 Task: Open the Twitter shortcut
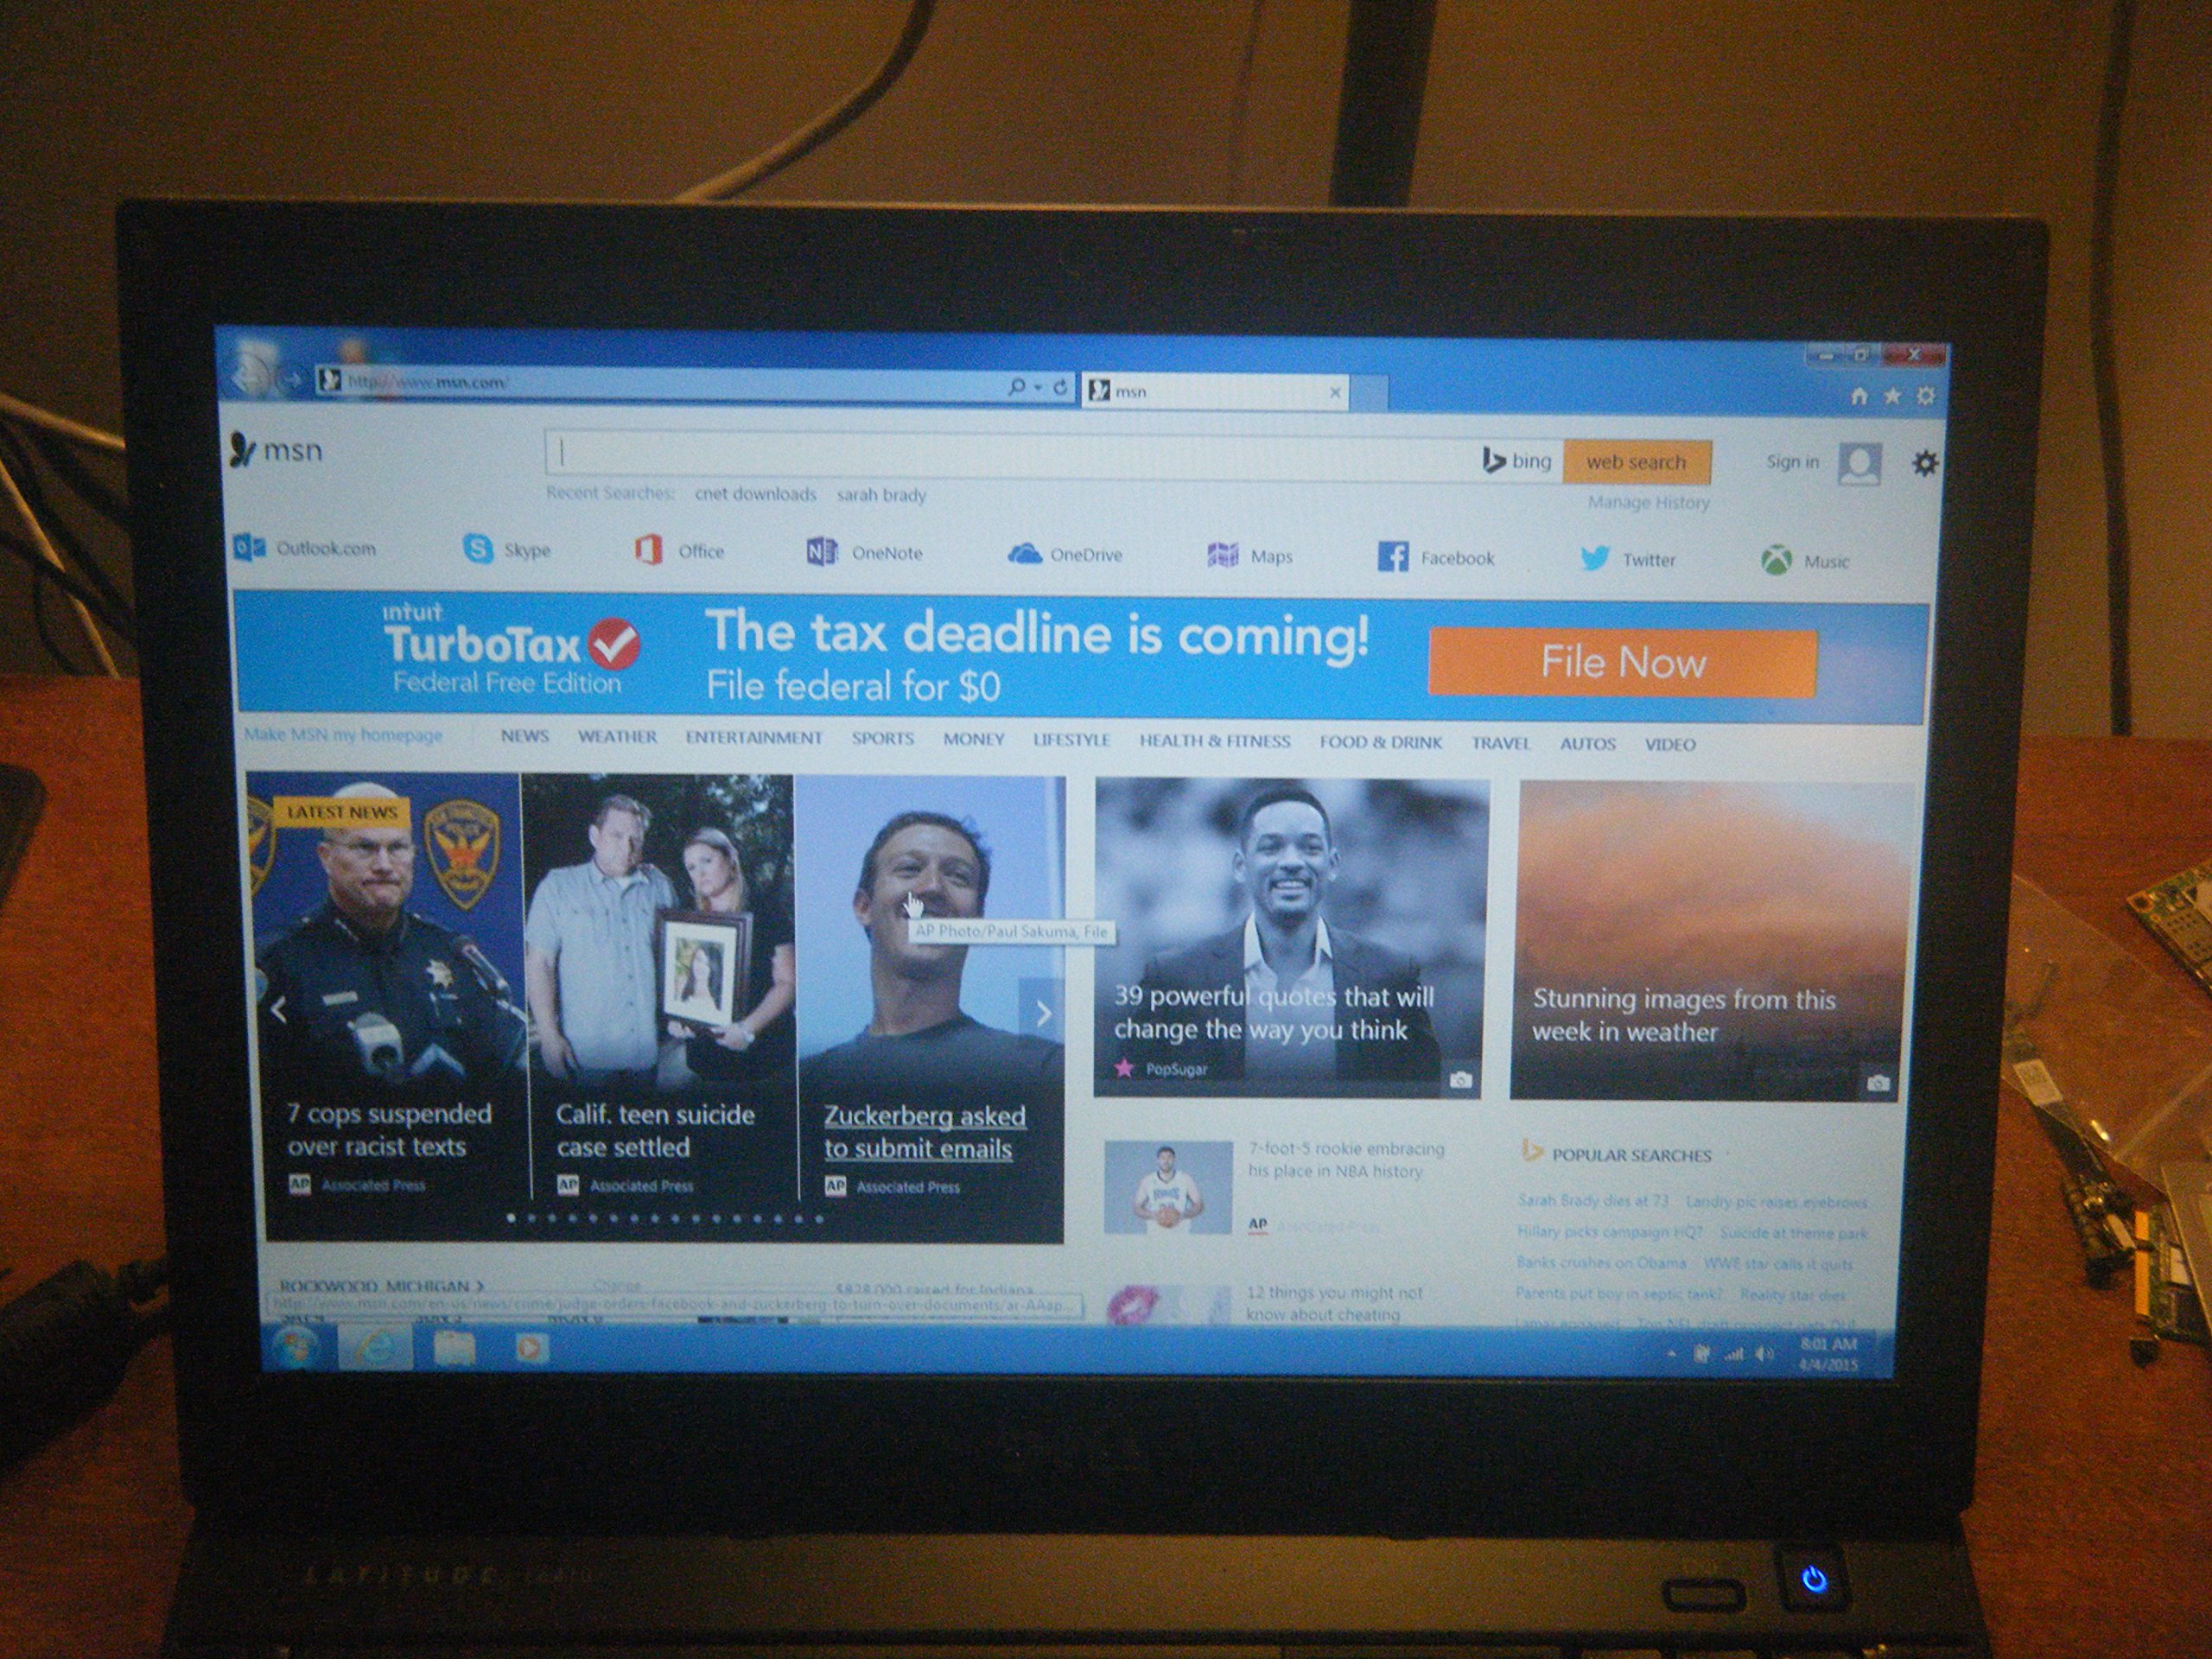[1628, 559]
